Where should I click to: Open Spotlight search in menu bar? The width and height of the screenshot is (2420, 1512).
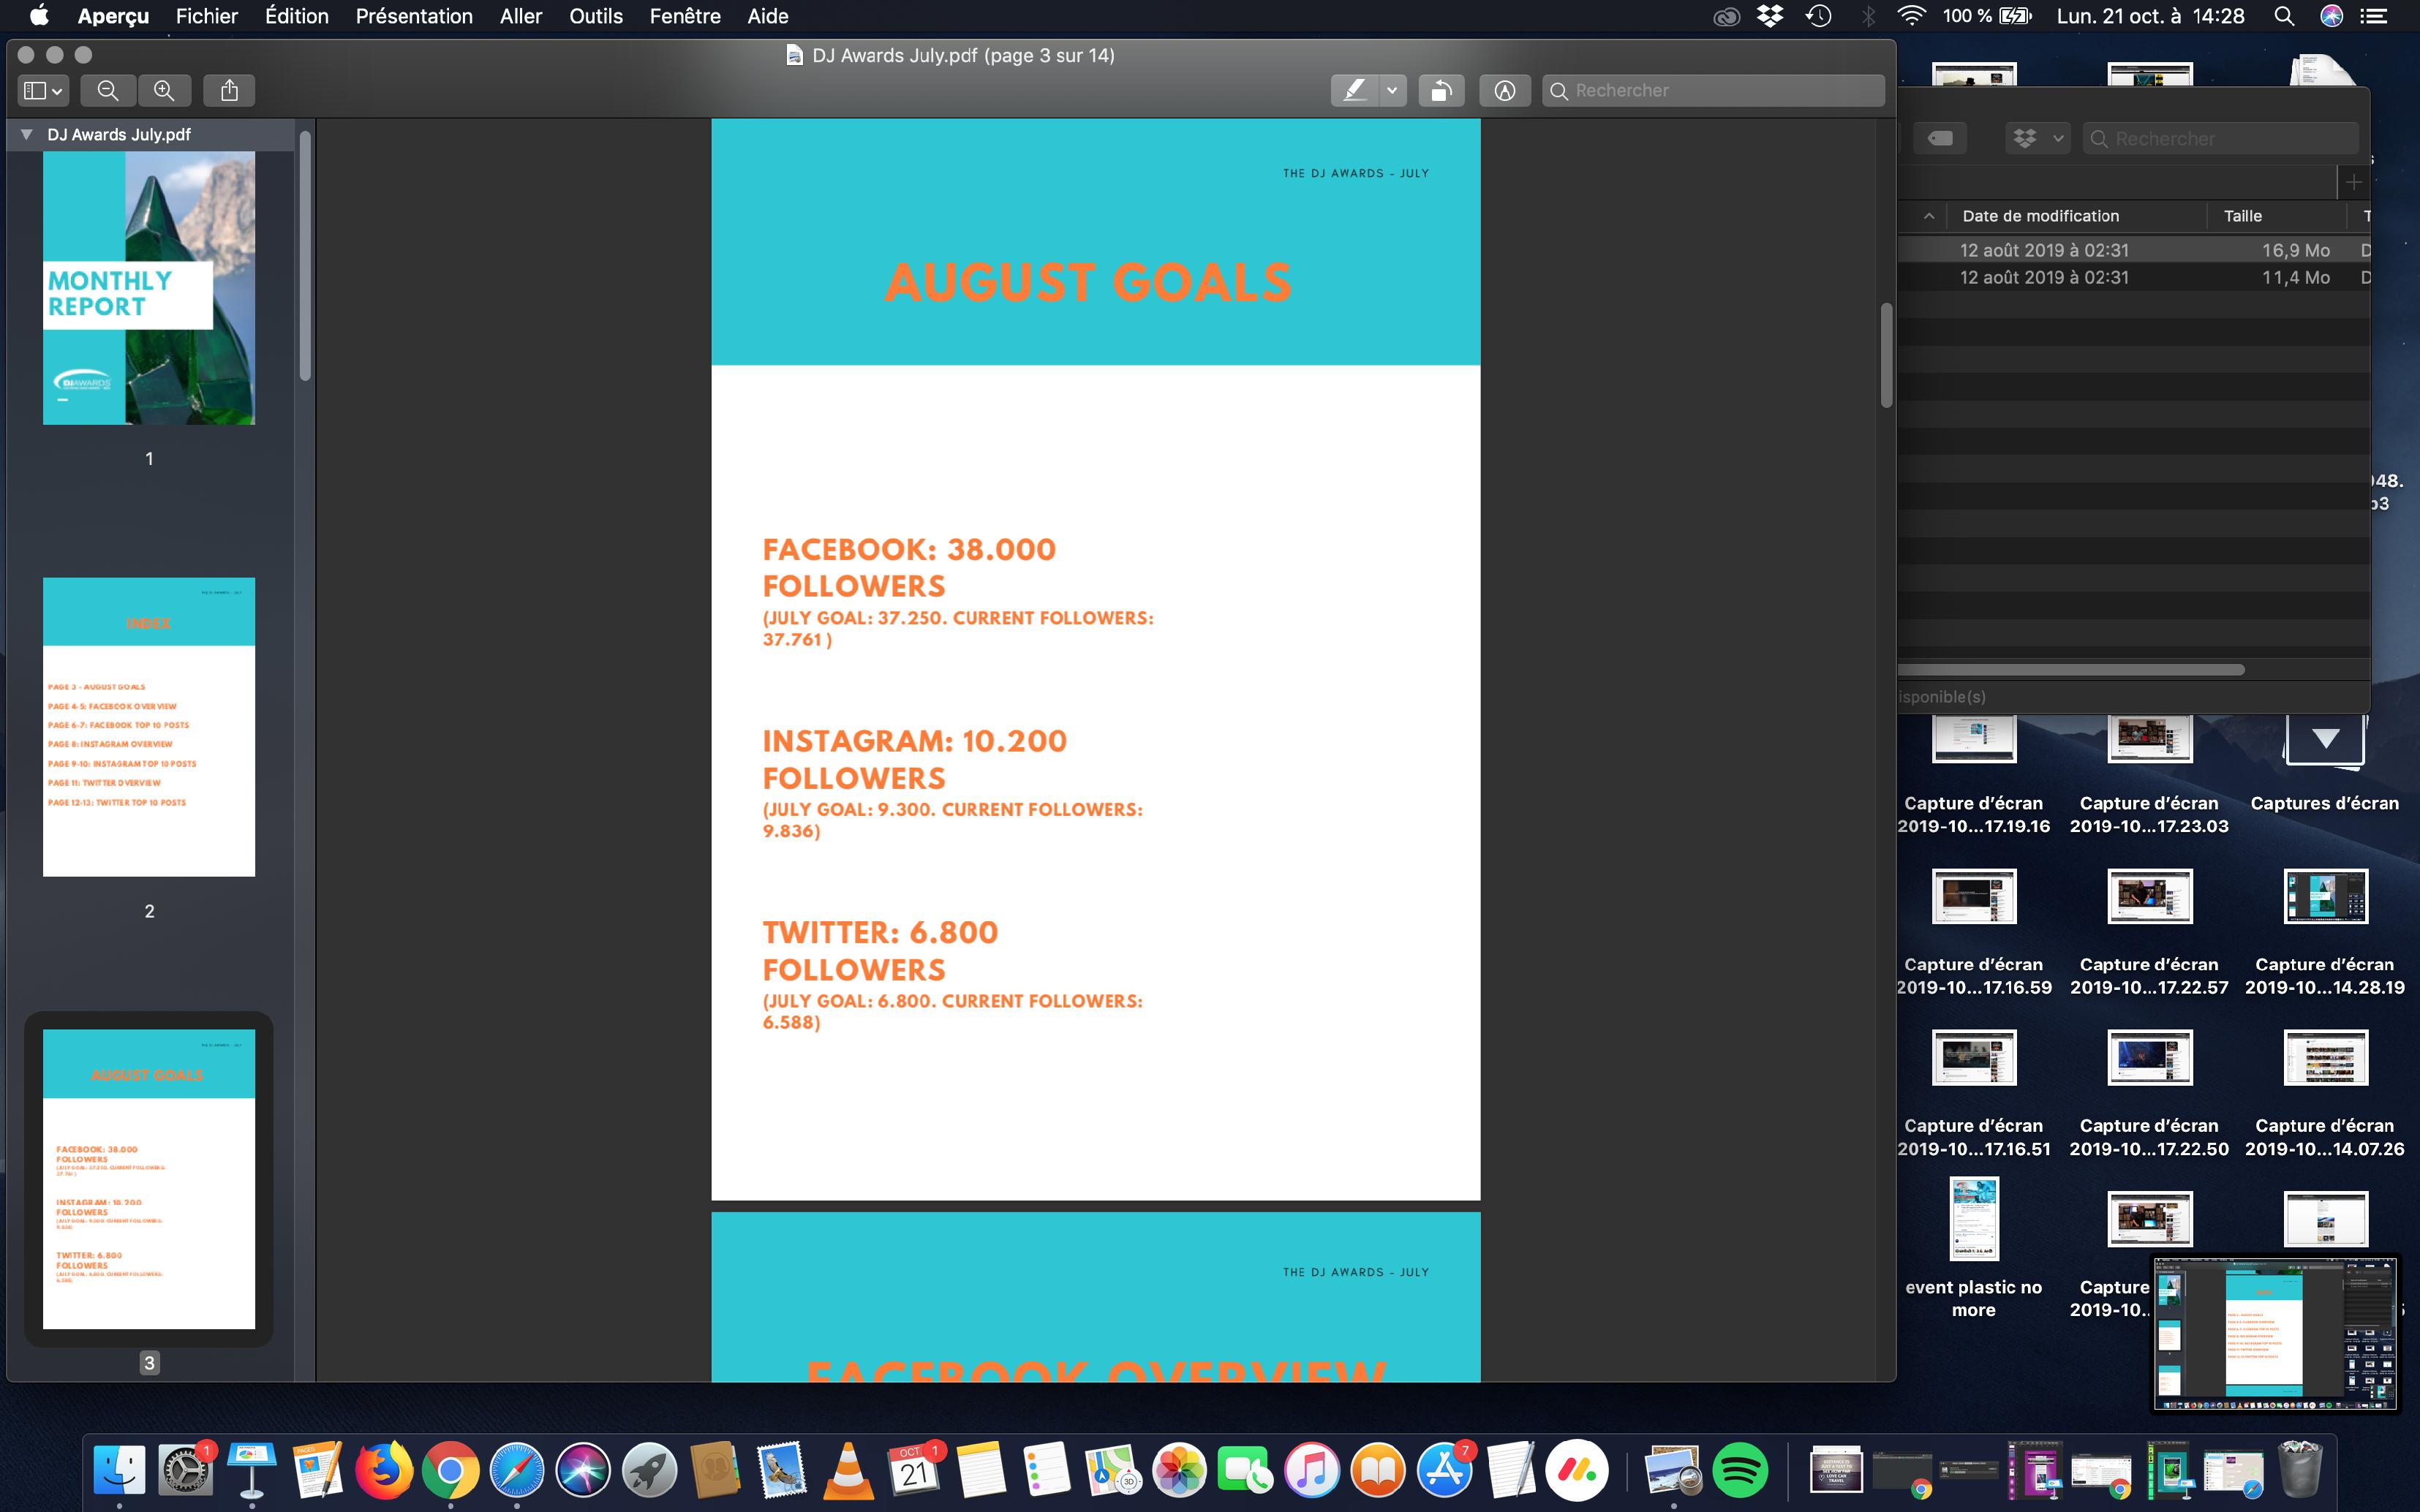(2284, 16)
